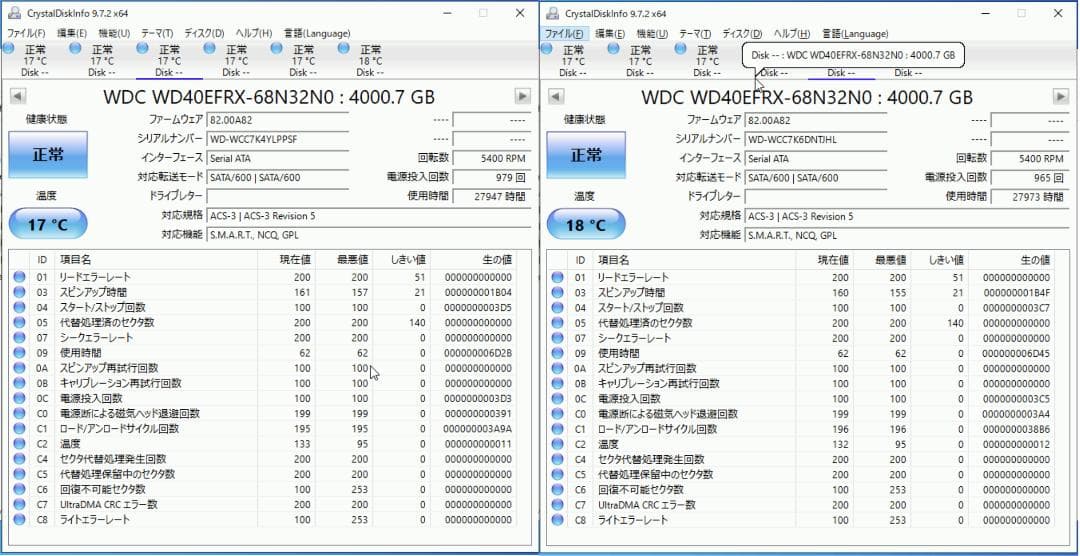Click status circle for row C6 回復不可能セクタ数 in right window

[x=557, y=489]
